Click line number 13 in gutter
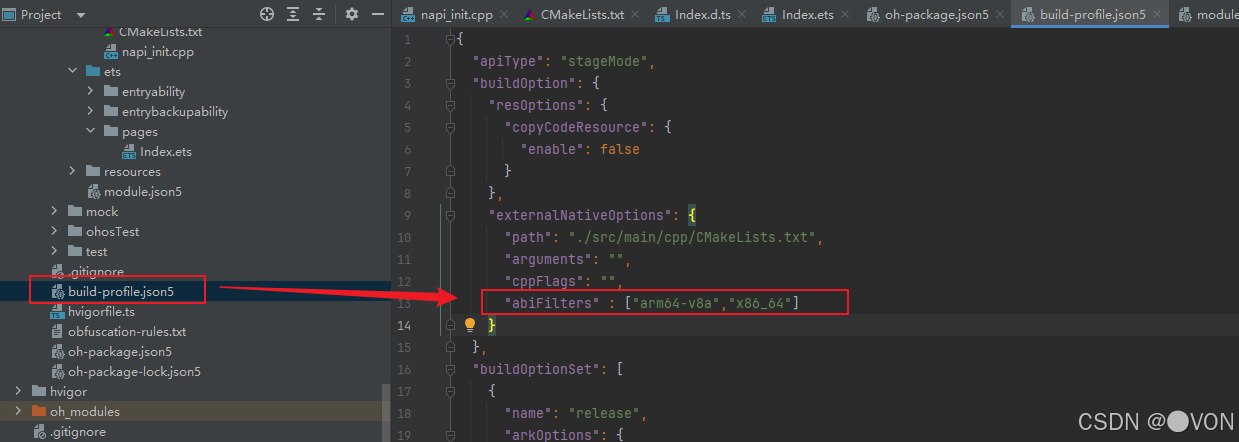1239x442 pixels. [x=404, y=303]
